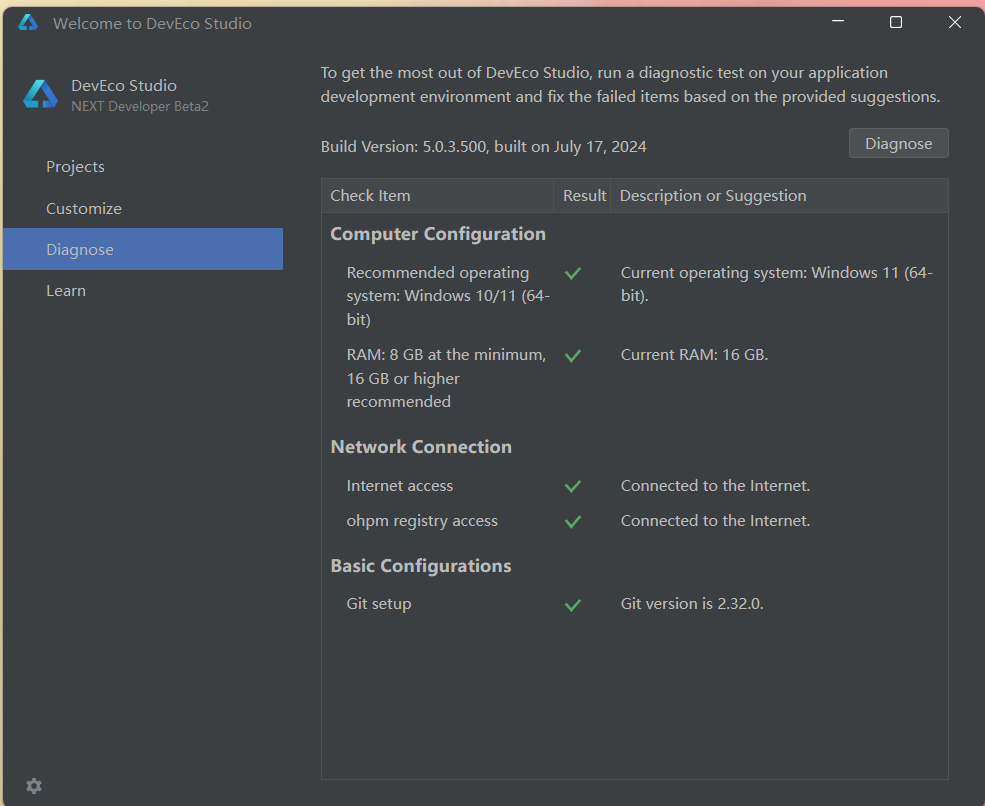Click the DevEco Studio logo in sidebar
This screenshot has width=985, height=806.
(x=41, y=94)
